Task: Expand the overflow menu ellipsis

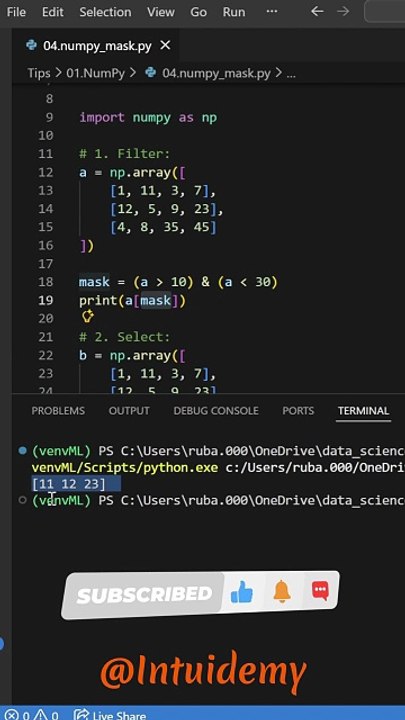Action: pos(272,11)
